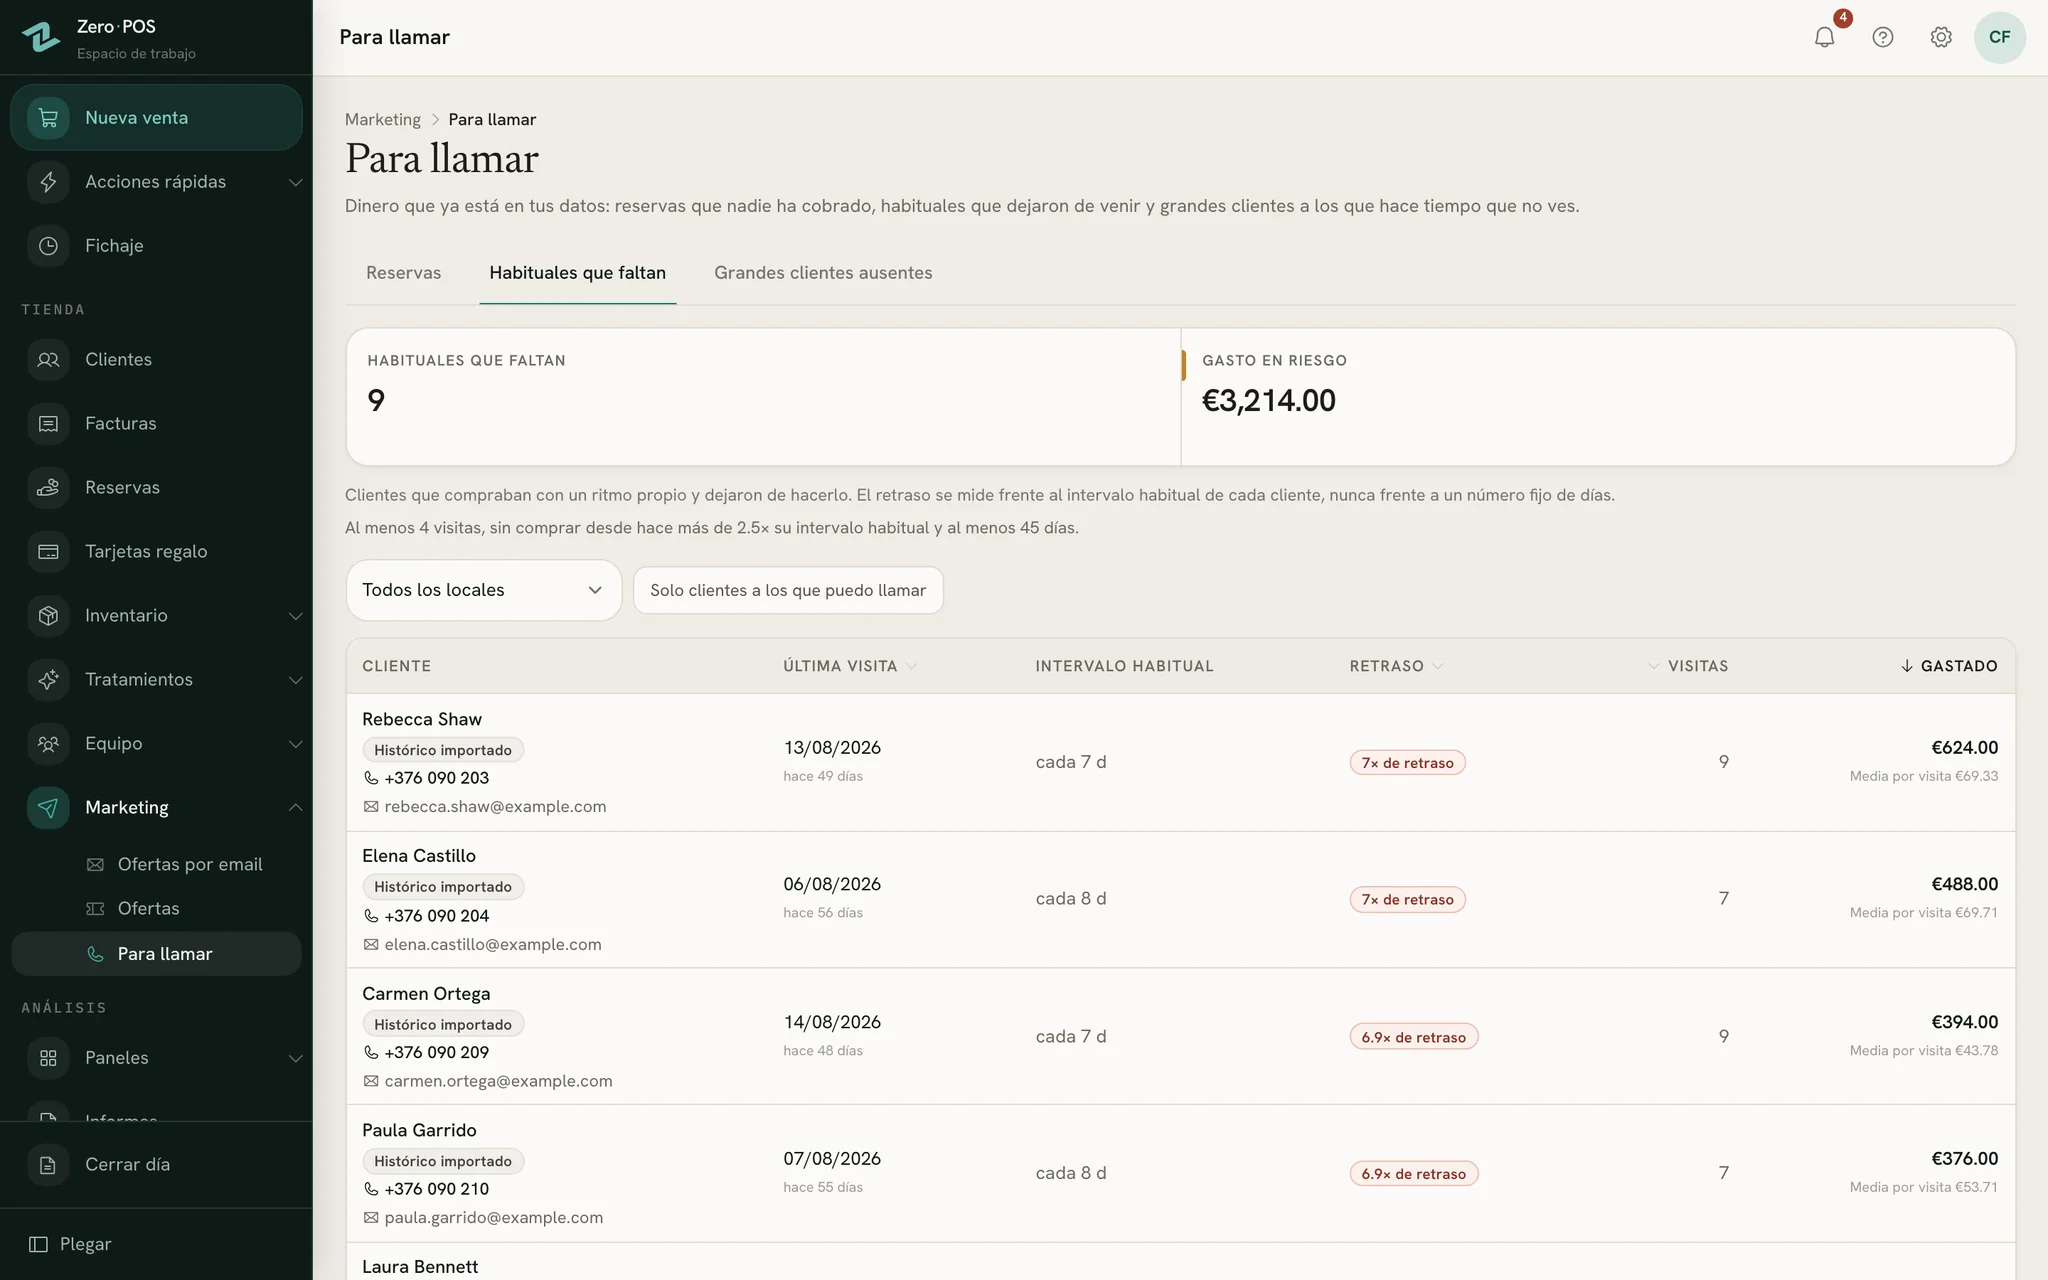Open the settings gear icon

1940,37
